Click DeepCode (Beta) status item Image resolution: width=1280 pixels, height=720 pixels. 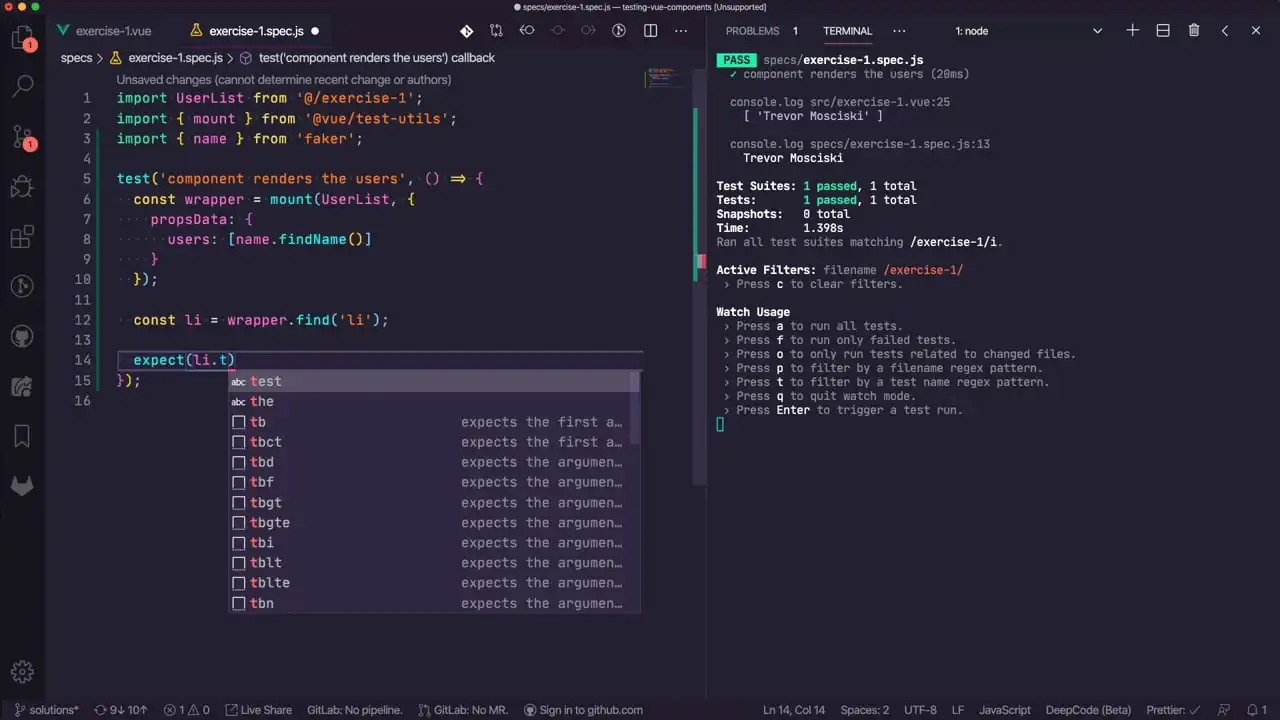[1088, 710]
